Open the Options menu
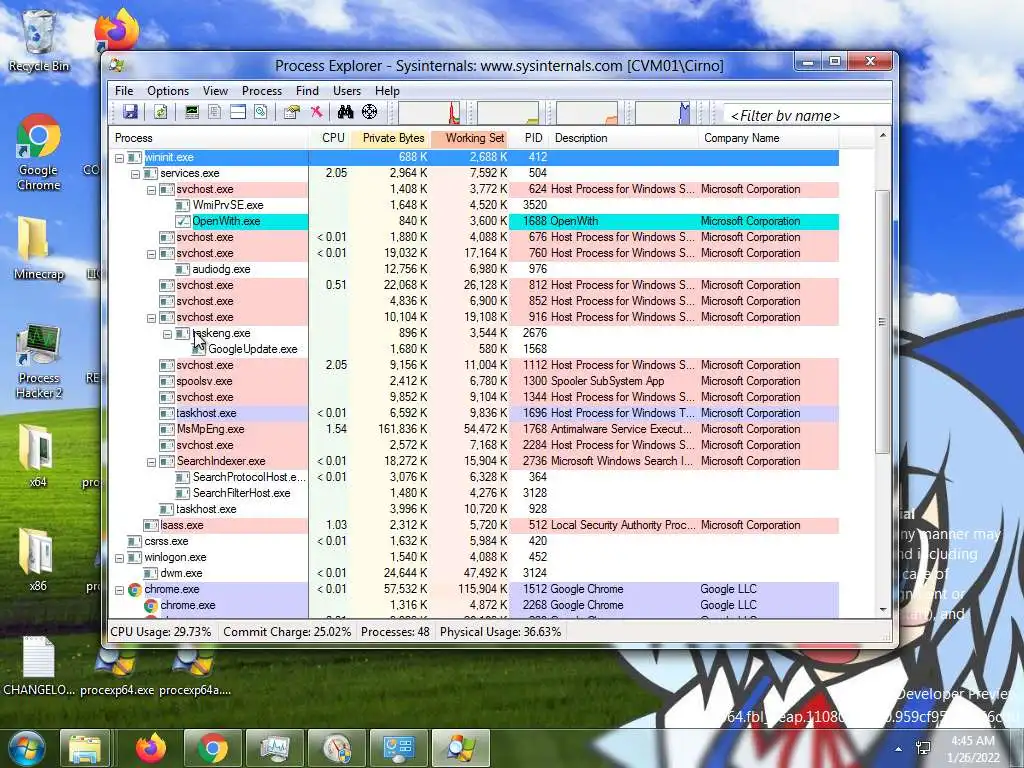 click(x=168, y=91)
